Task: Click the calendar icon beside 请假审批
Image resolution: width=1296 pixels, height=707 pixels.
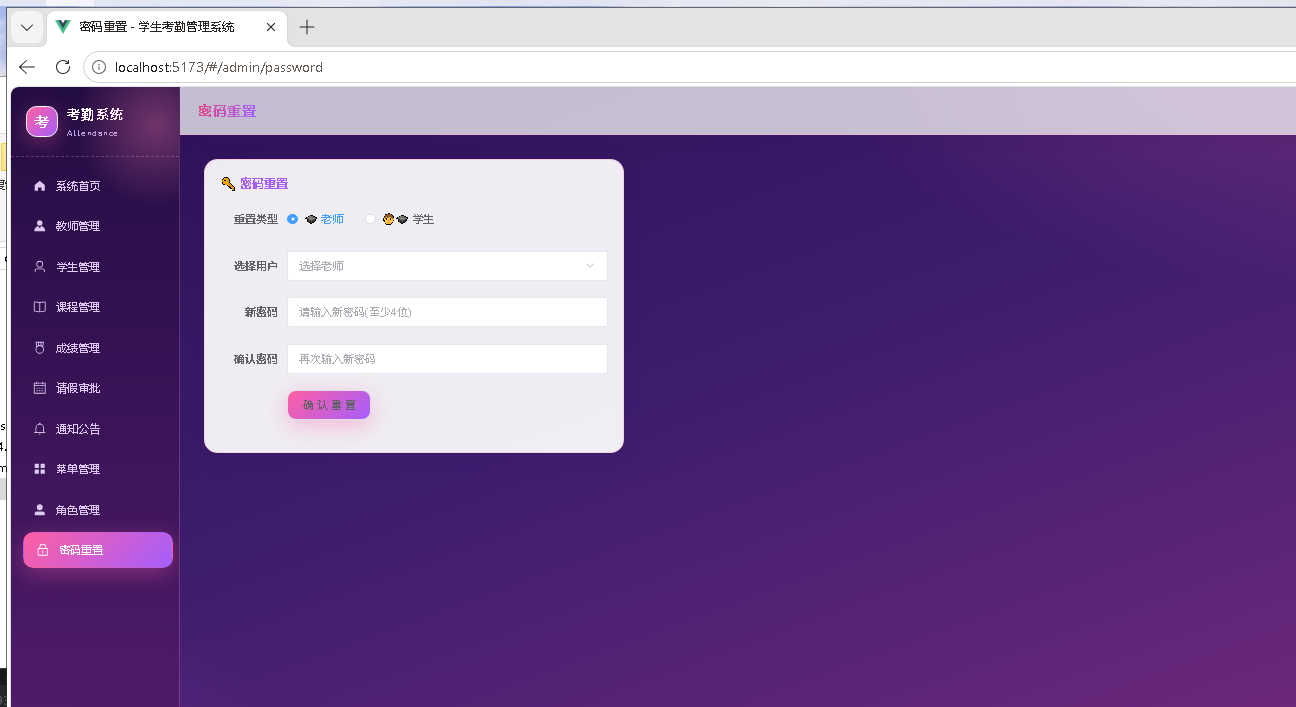Action: pos(40,388)
